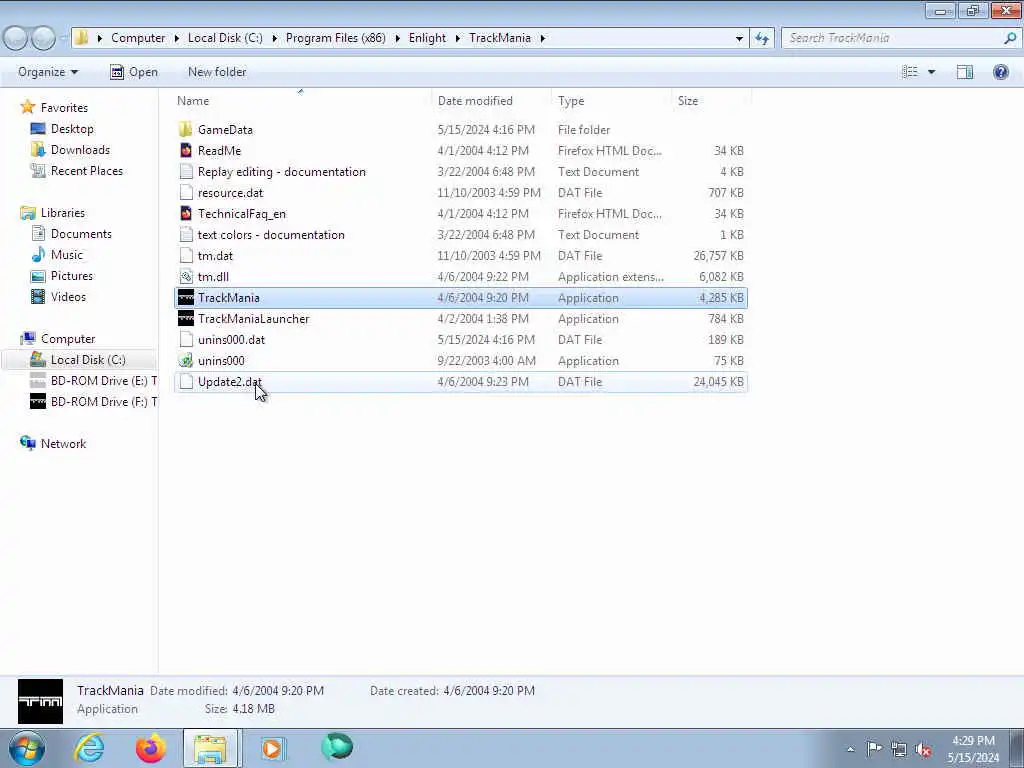
Task: Select the TrackManiaLauncher application icon
Action: 185,319
